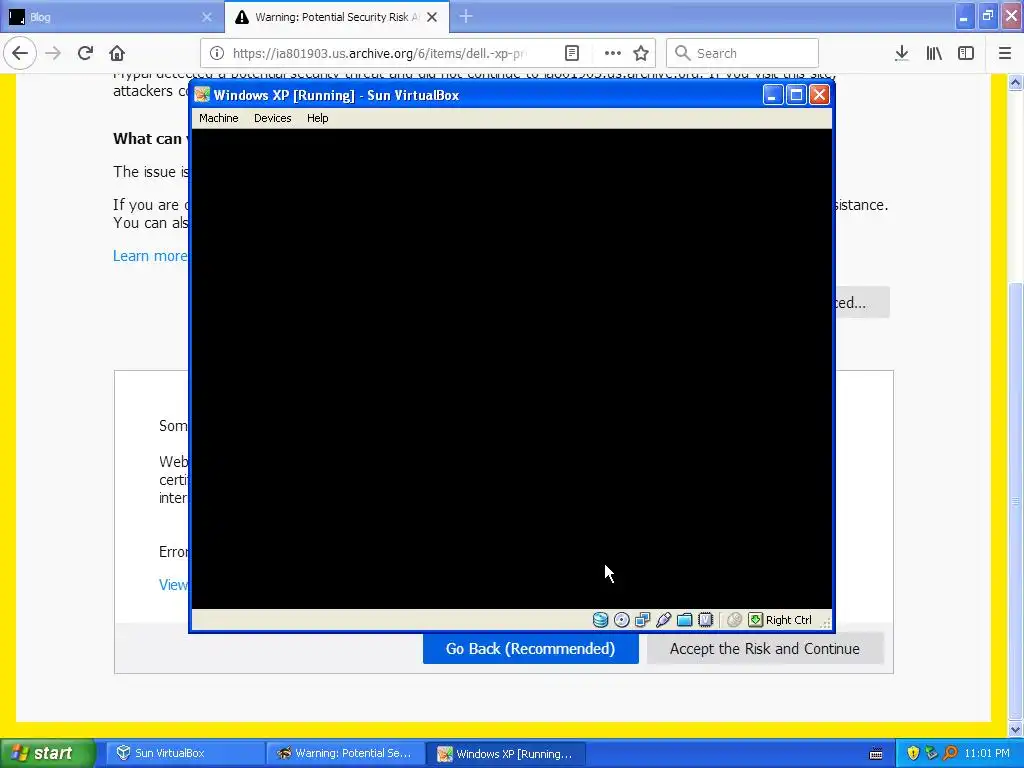Image resolution: width=1024 pixels, height=768 pixels.
Task: Click the network adapters icon in VirtualBox status bar
Action: pos(643,620)
